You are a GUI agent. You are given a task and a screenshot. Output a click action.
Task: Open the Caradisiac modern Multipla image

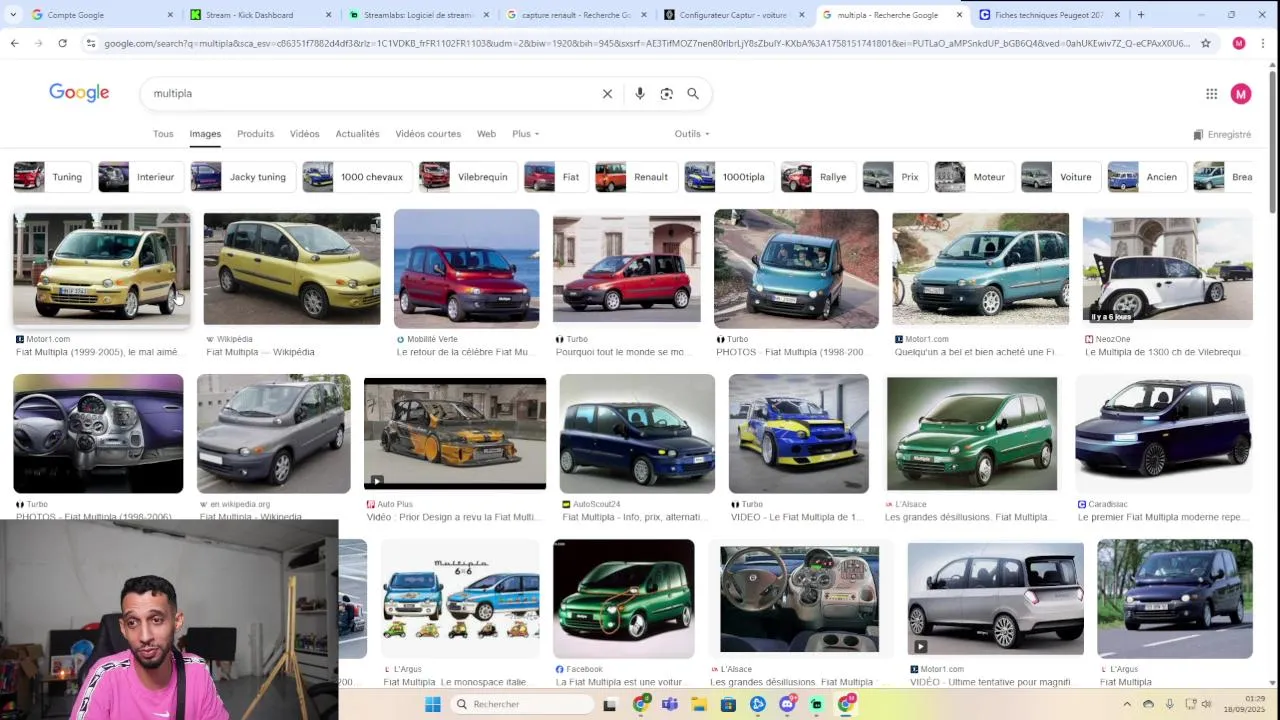click(x=1164, y=433)
